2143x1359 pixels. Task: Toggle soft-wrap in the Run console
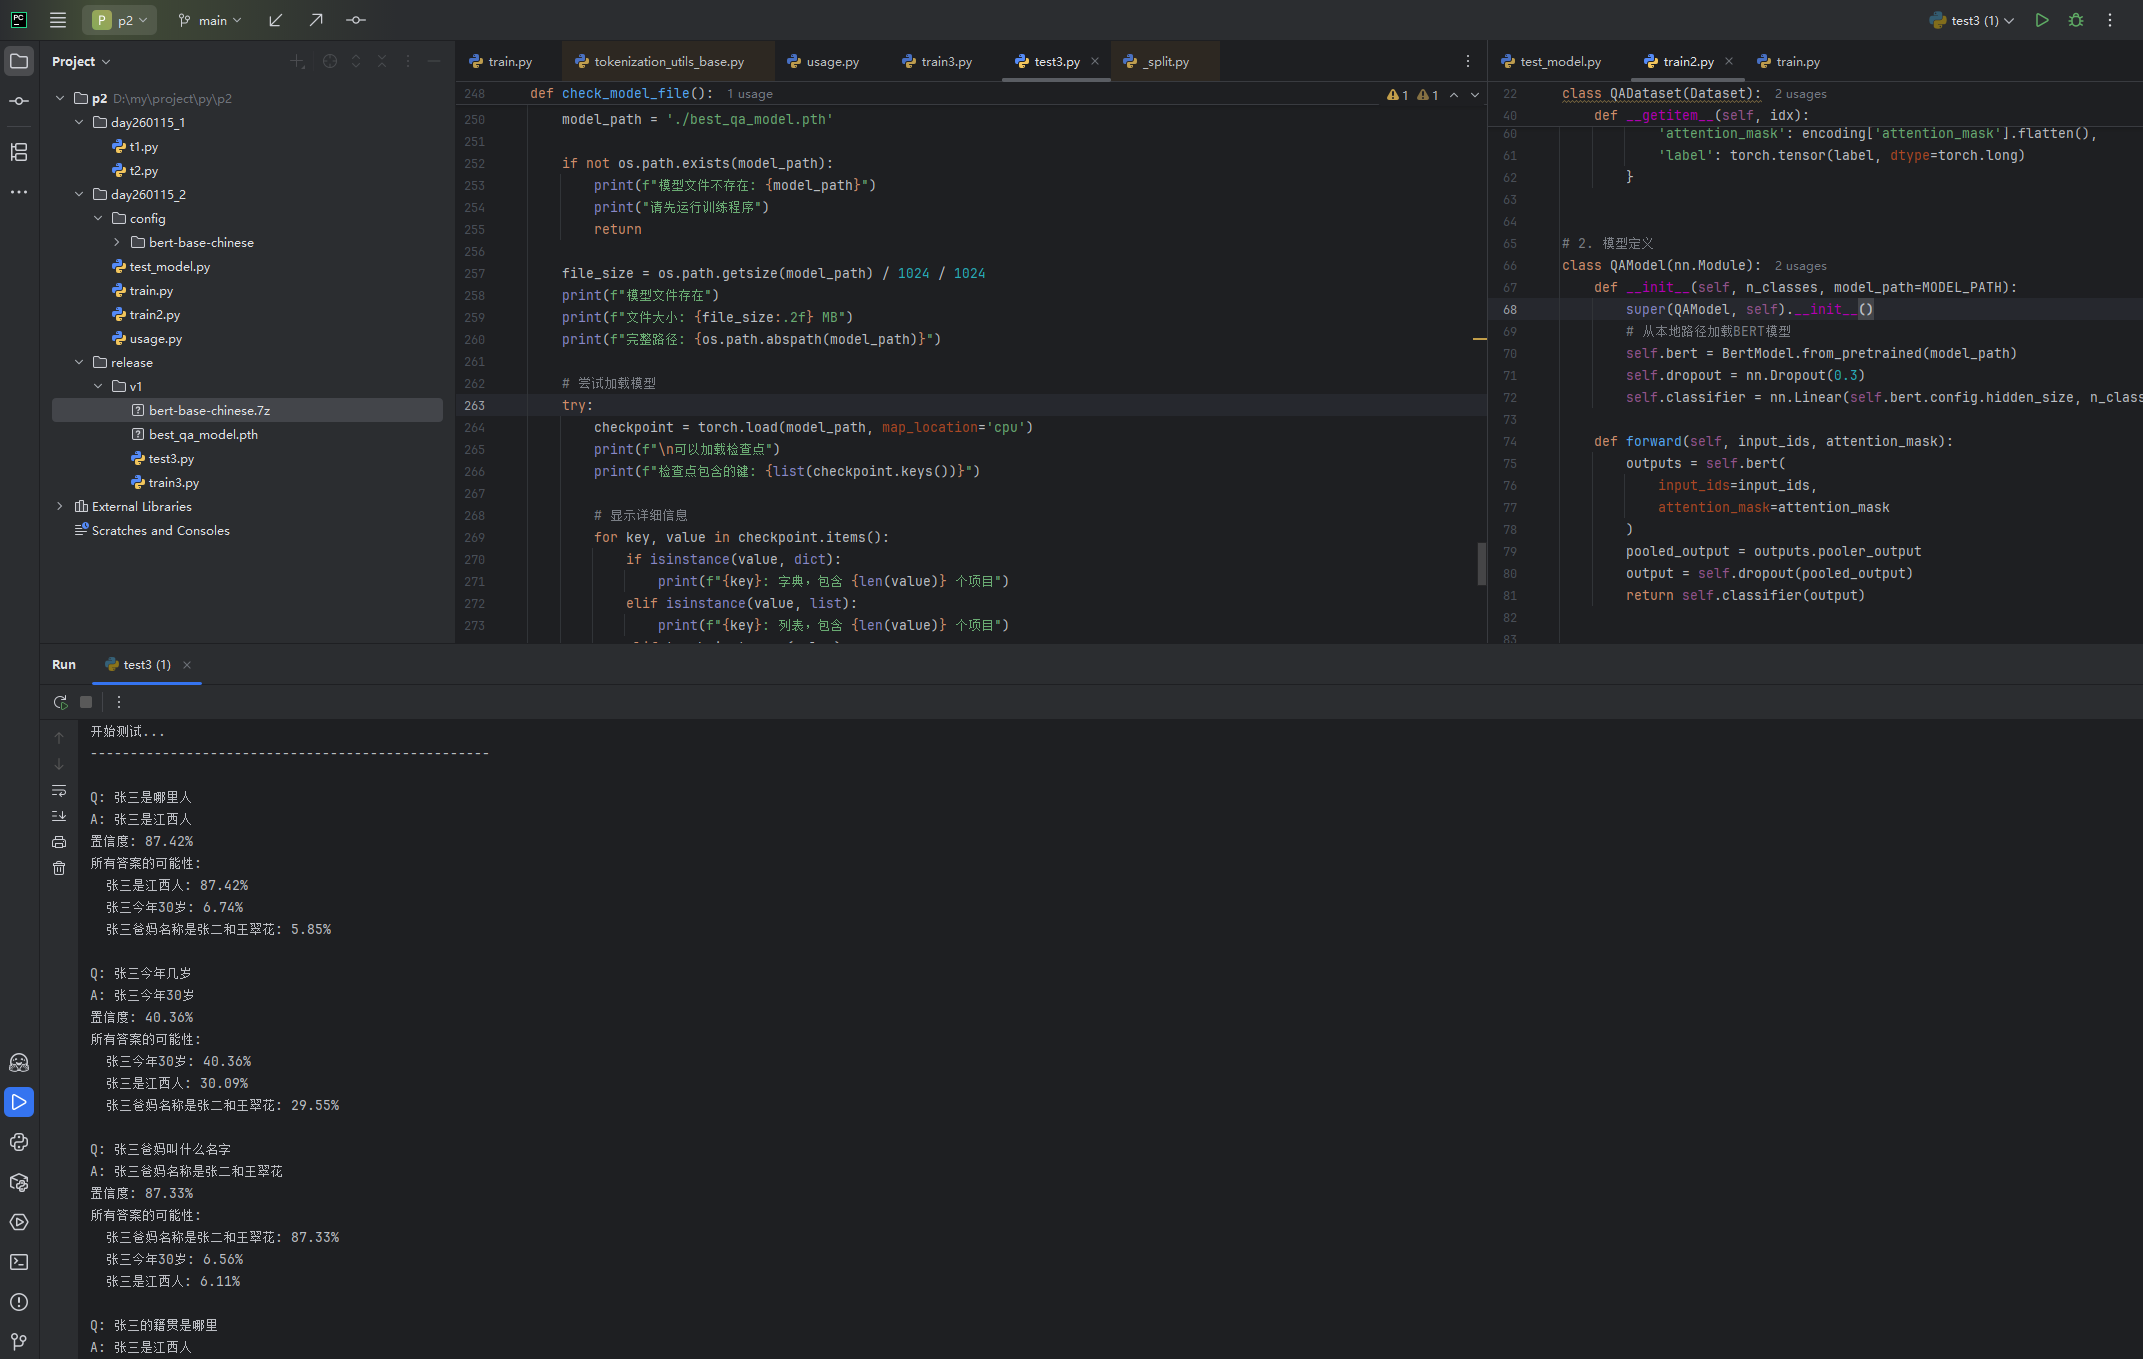[59, 790]
